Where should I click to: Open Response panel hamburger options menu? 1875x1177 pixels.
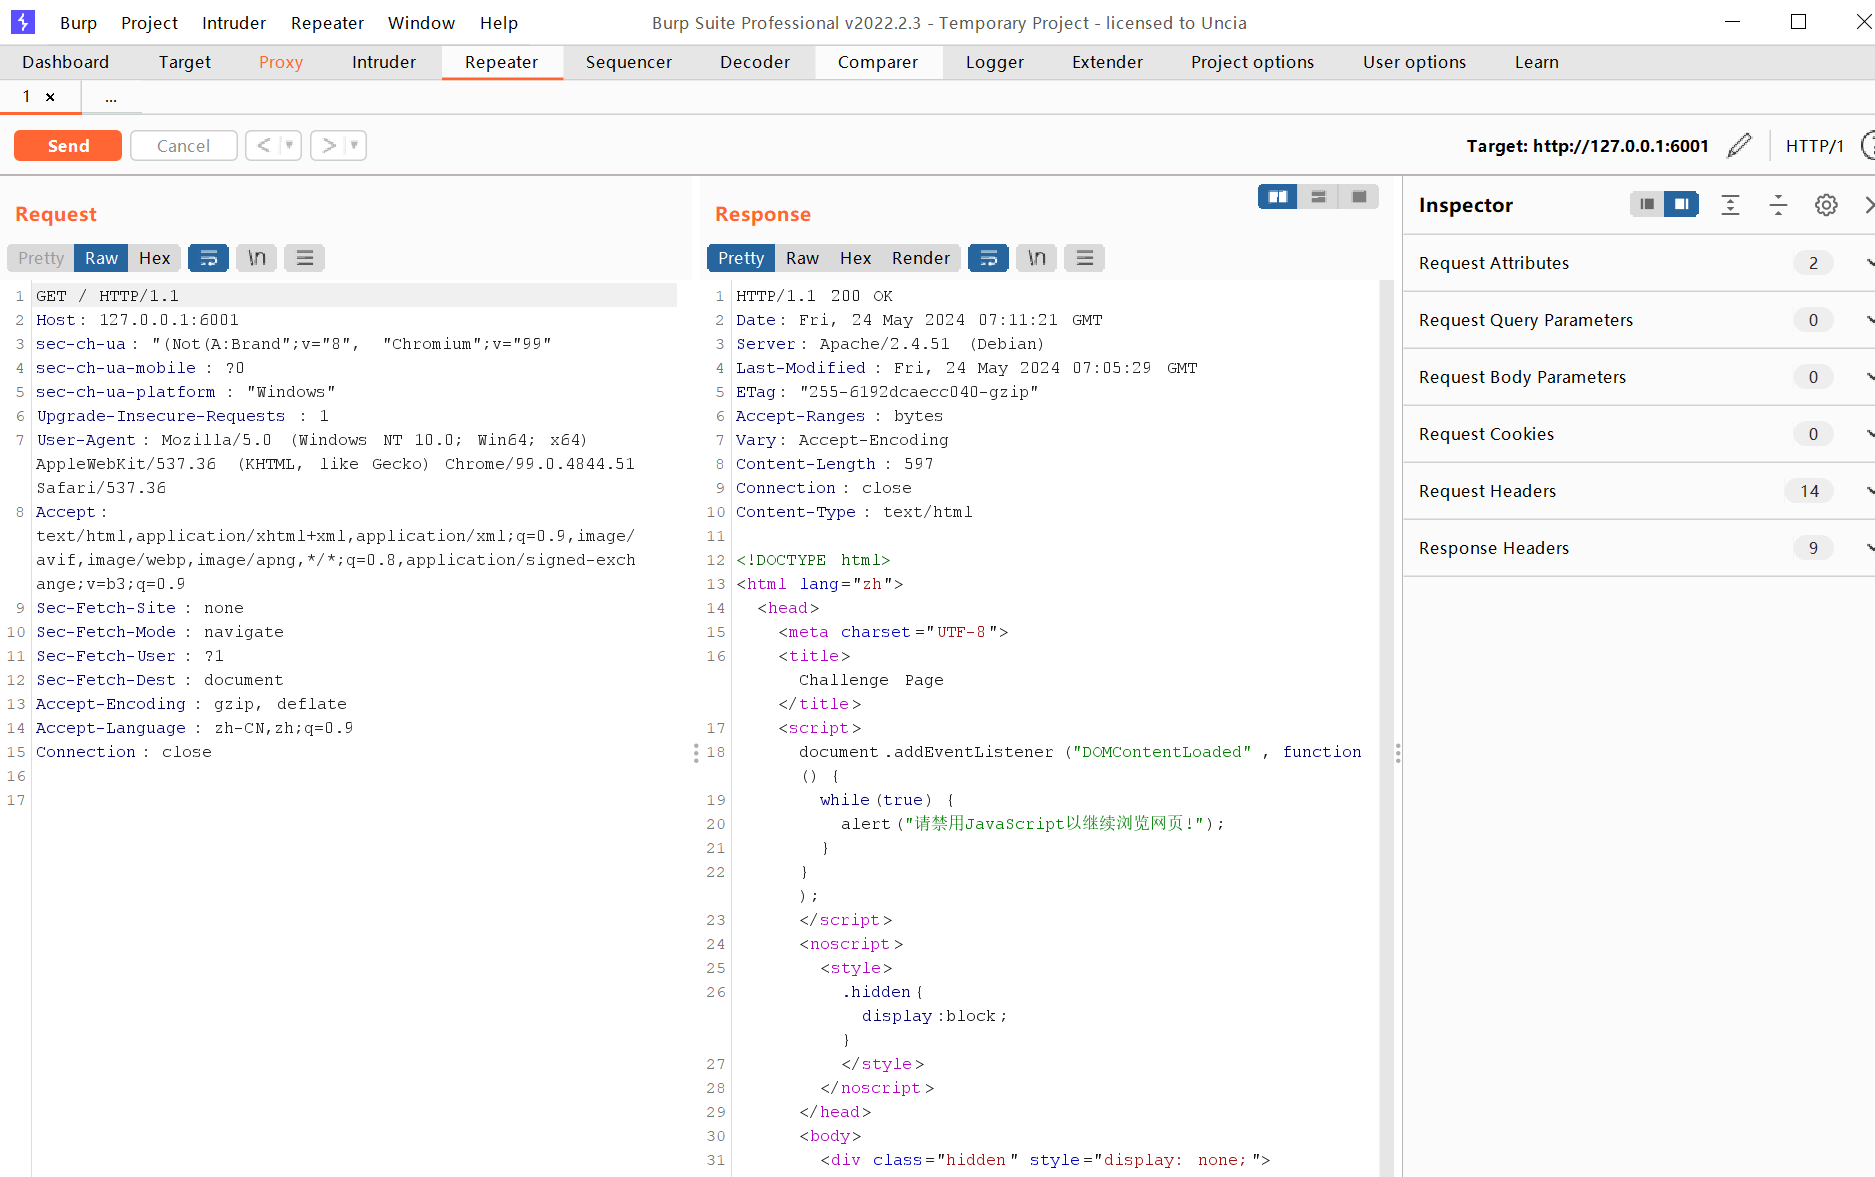tap(1085, 258)
